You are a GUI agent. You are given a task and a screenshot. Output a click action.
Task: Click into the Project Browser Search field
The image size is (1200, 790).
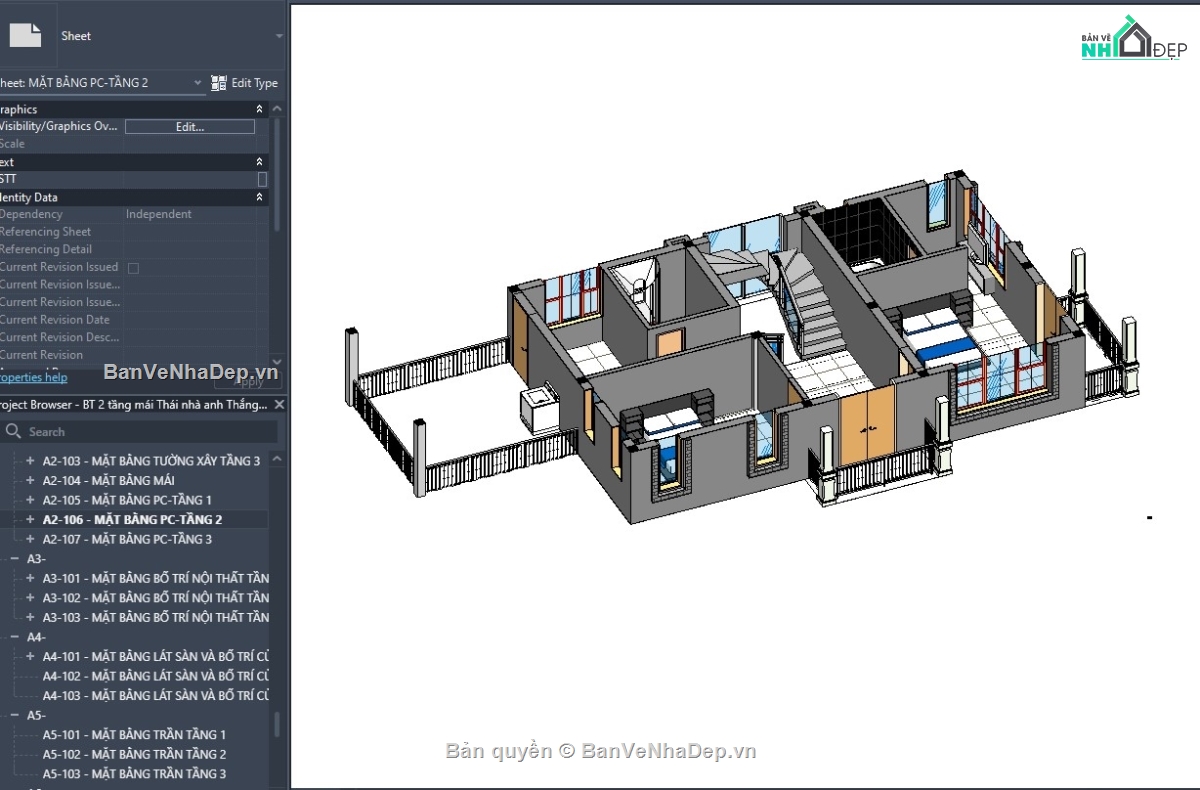coord(140,431)
